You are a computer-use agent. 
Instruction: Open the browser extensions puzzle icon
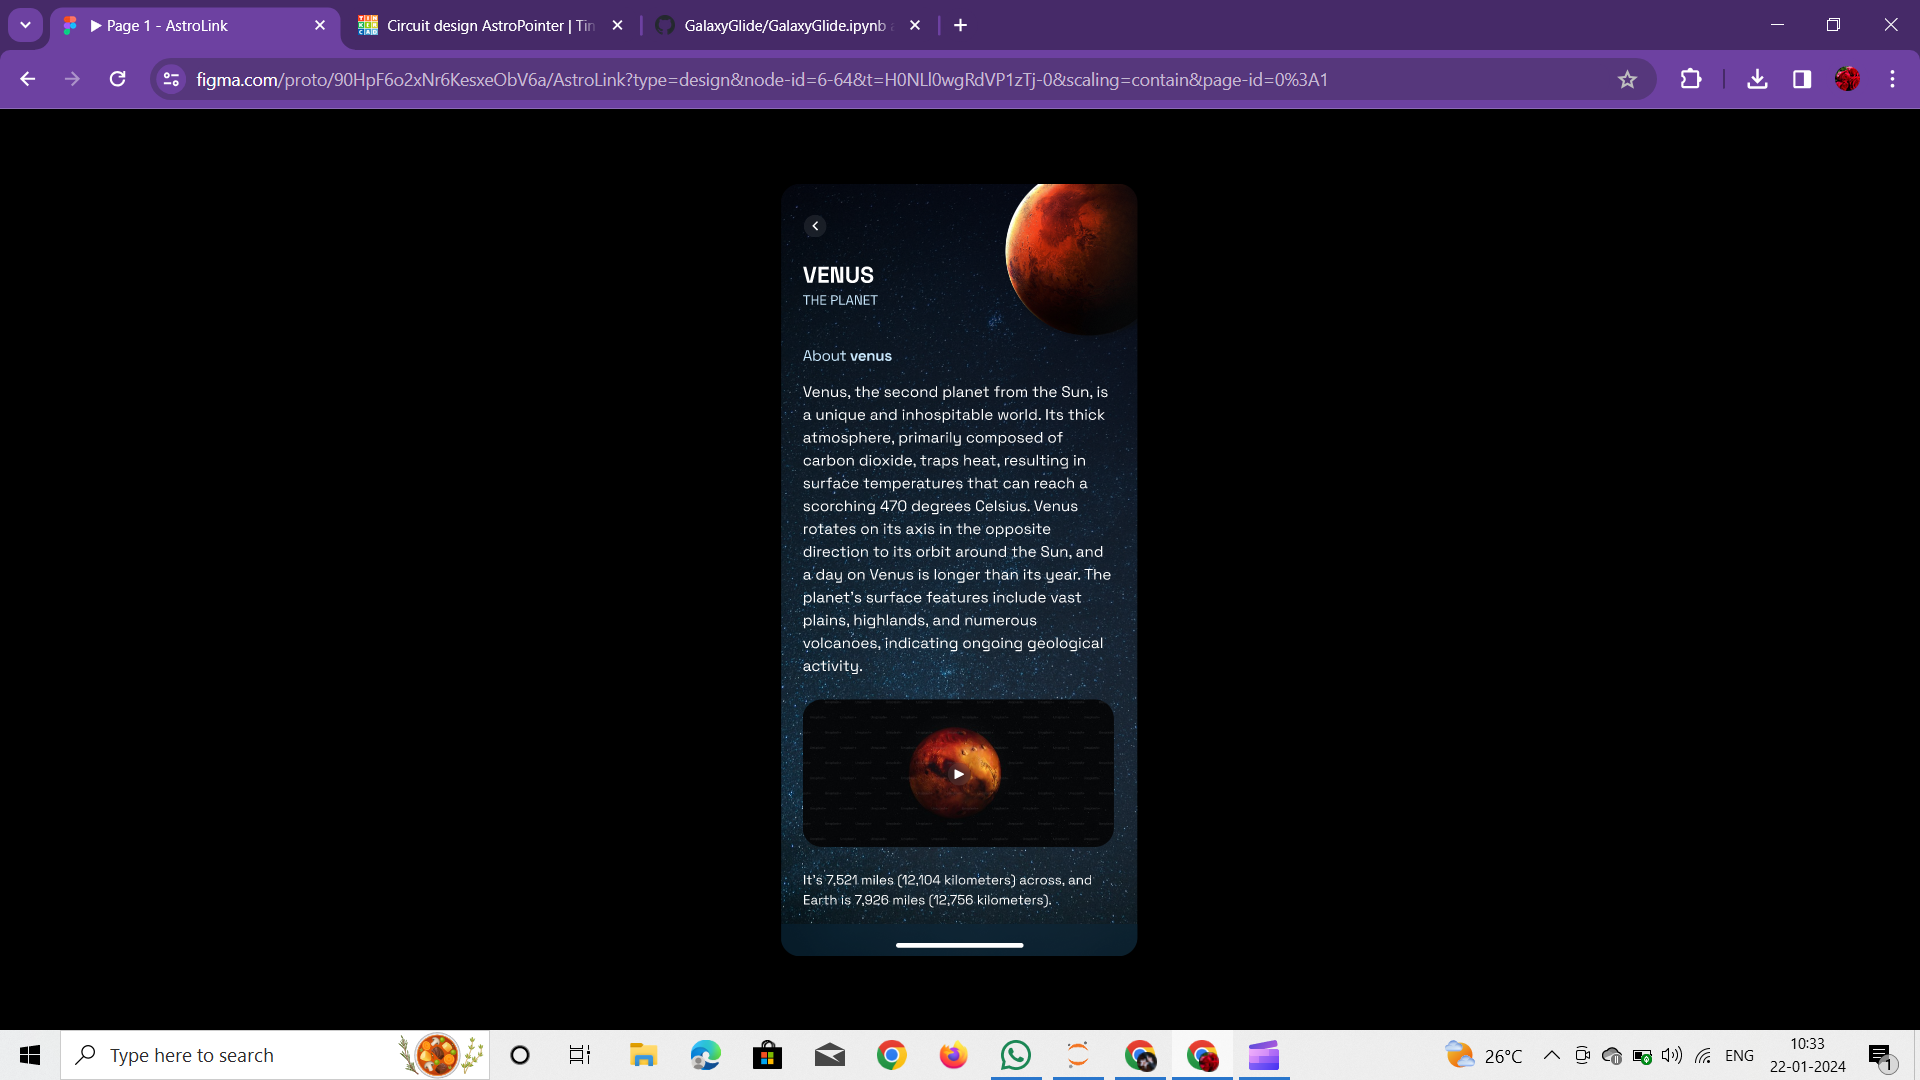pos(1690,80)
